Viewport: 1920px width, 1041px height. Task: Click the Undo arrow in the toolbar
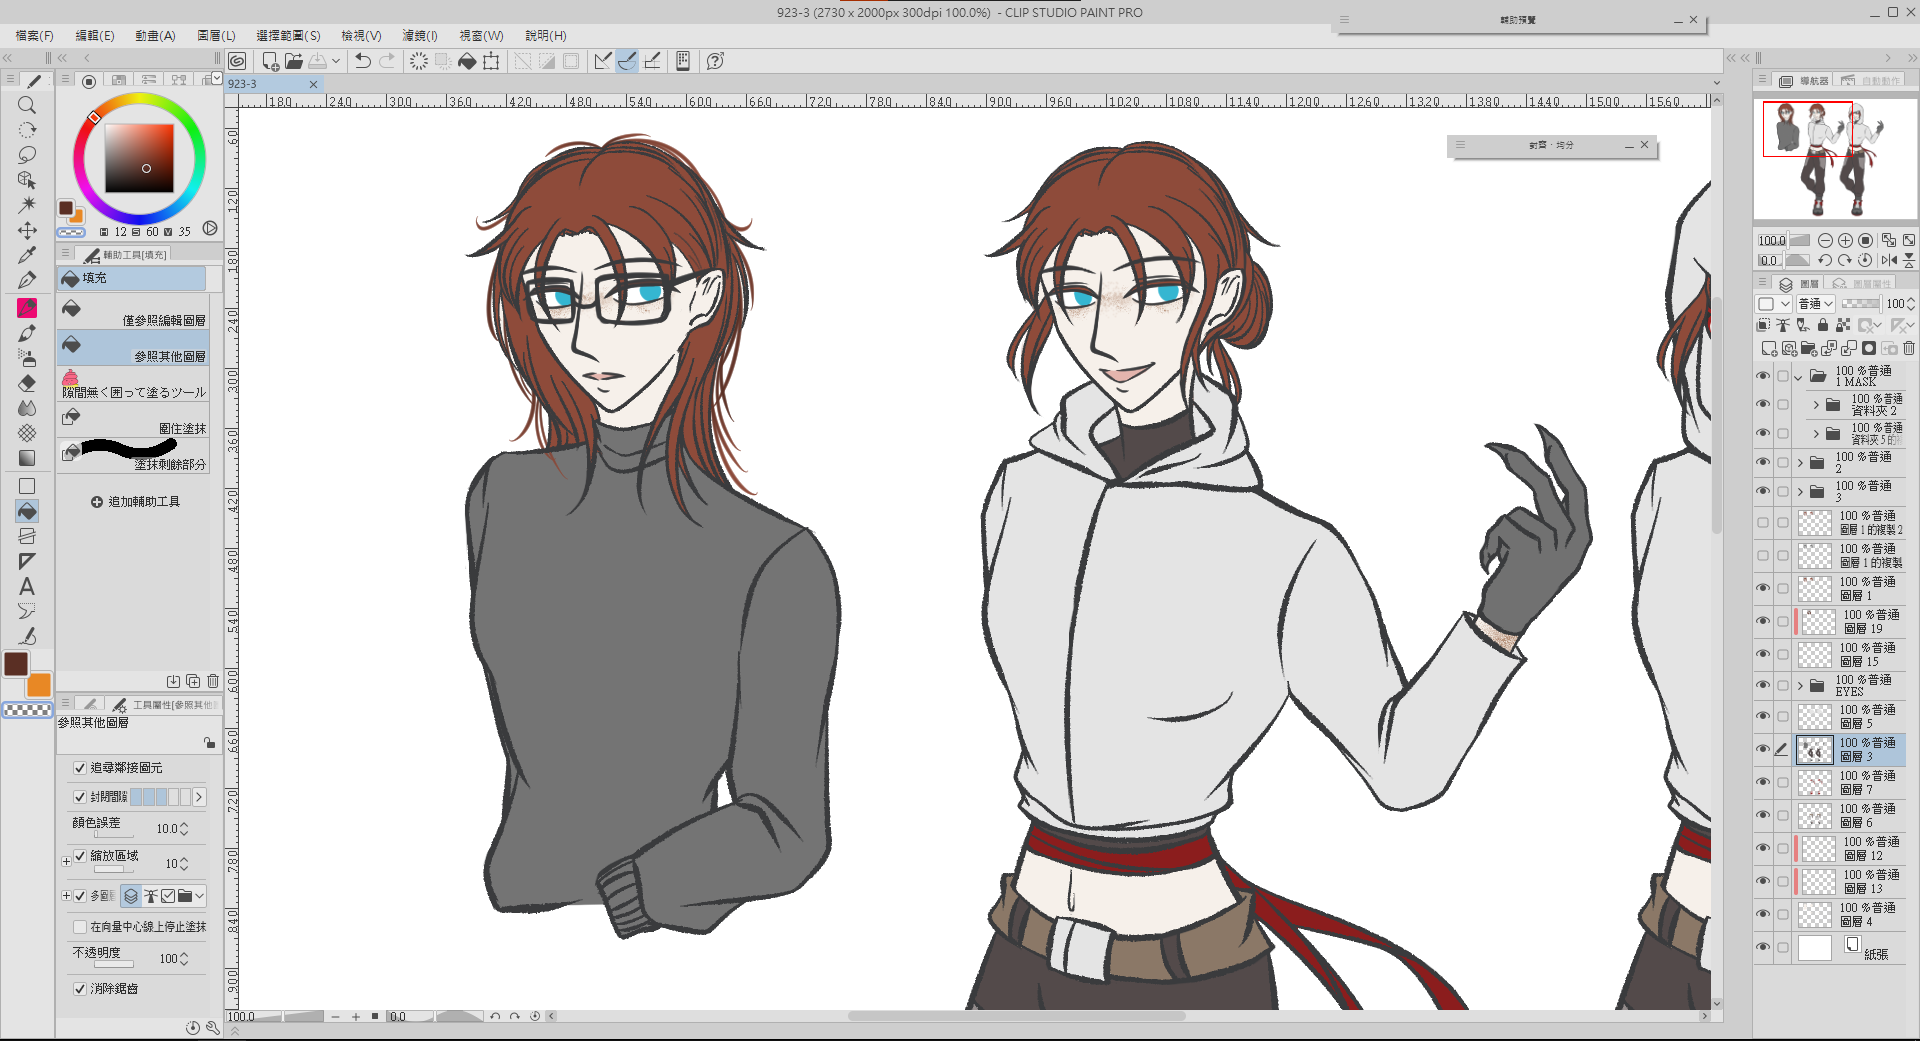(x=363, y=61)
